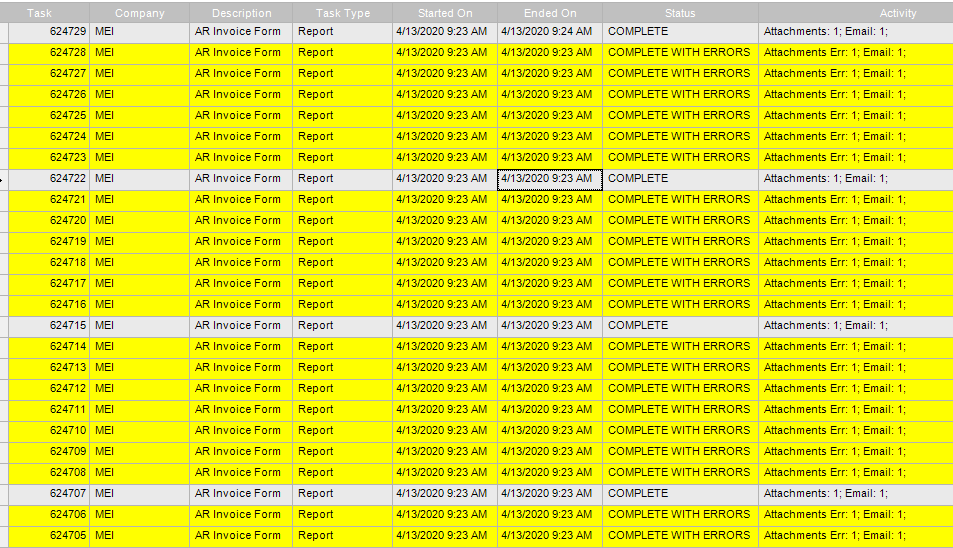
Task: Select focused Ended On cell in row 624722
Action: tap(550, 179)
